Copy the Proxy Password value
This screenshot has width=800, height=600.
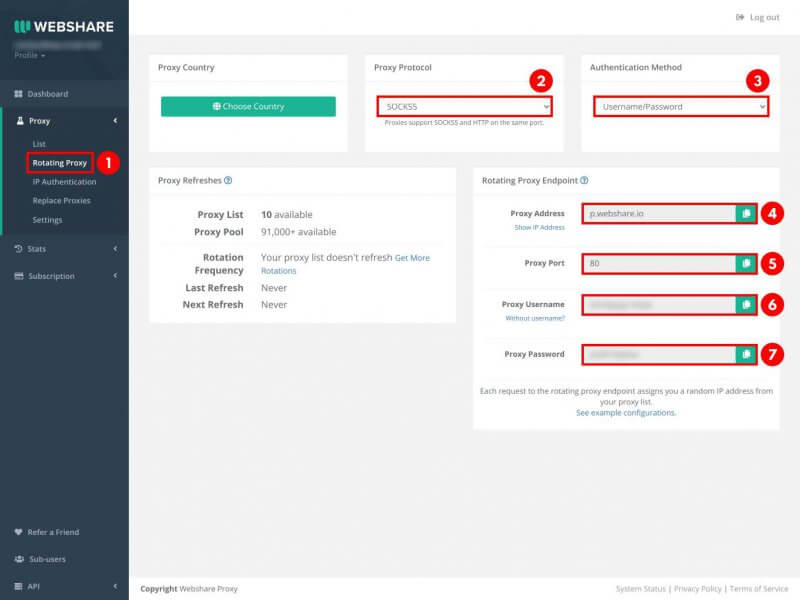pos(746,354)
